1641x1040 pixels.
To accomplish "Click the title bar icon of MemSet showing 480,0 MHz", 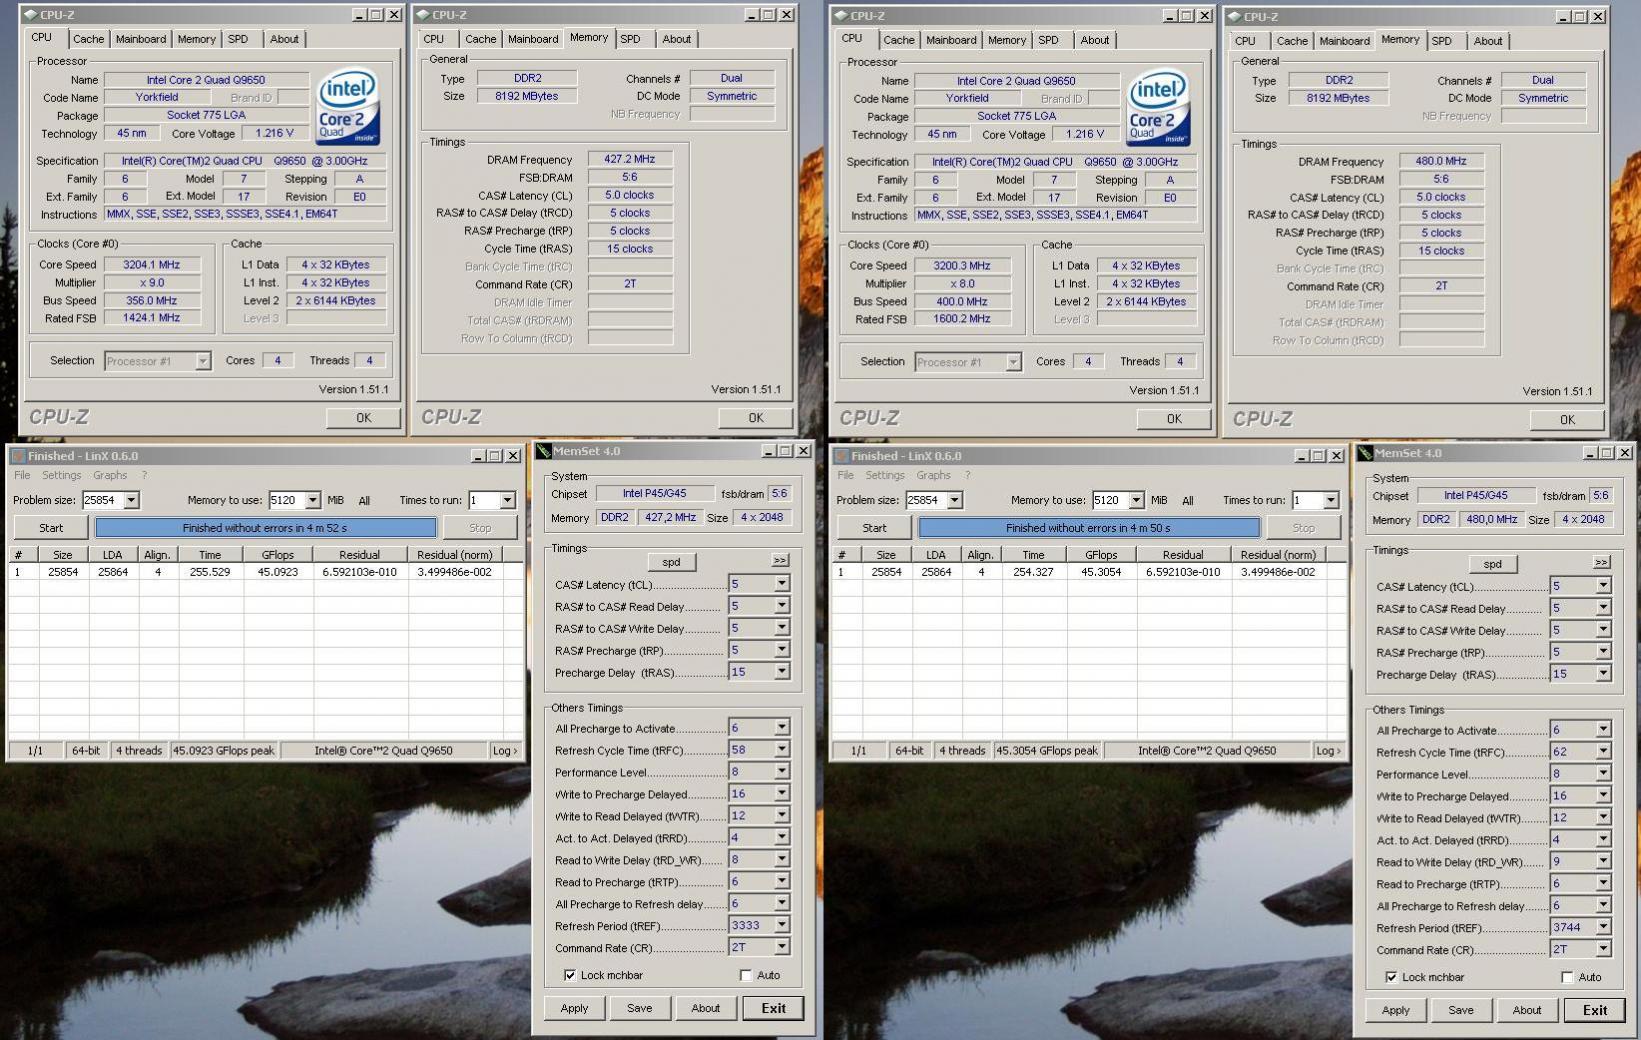I will 1365,453.
